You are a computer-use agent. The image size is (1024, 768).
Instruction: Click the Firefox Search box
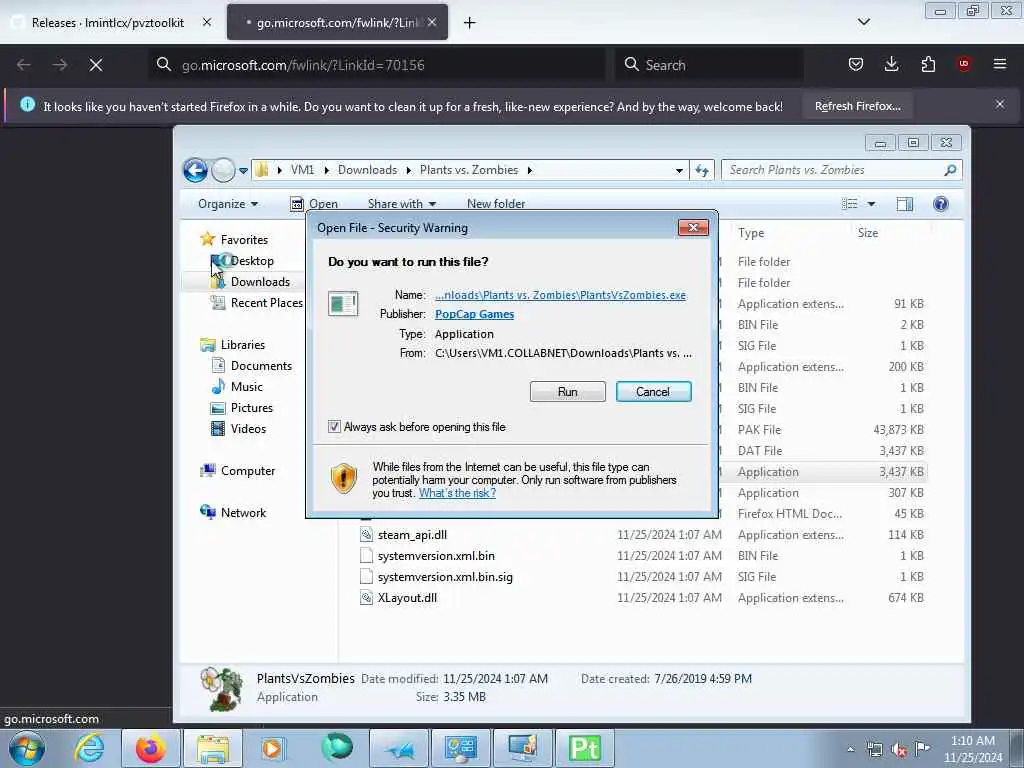point(709,65)
